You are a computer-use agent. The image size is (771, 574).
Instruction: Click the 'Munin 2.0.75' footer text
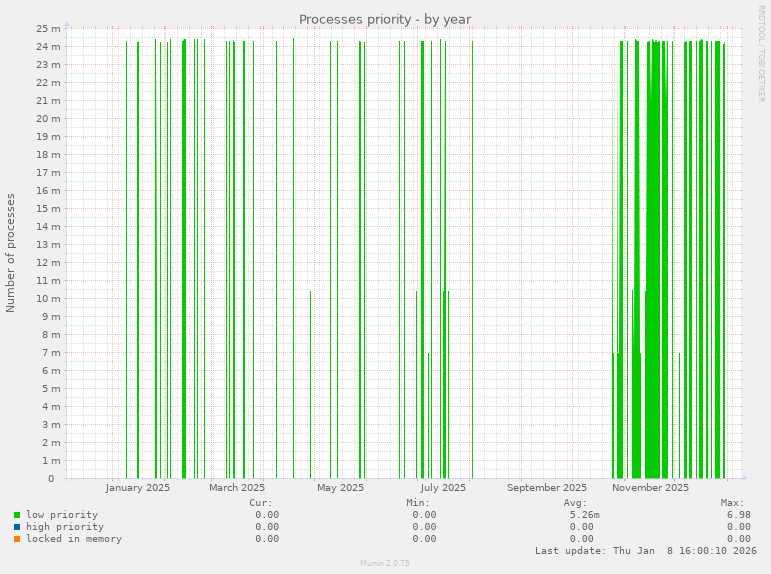385,563
